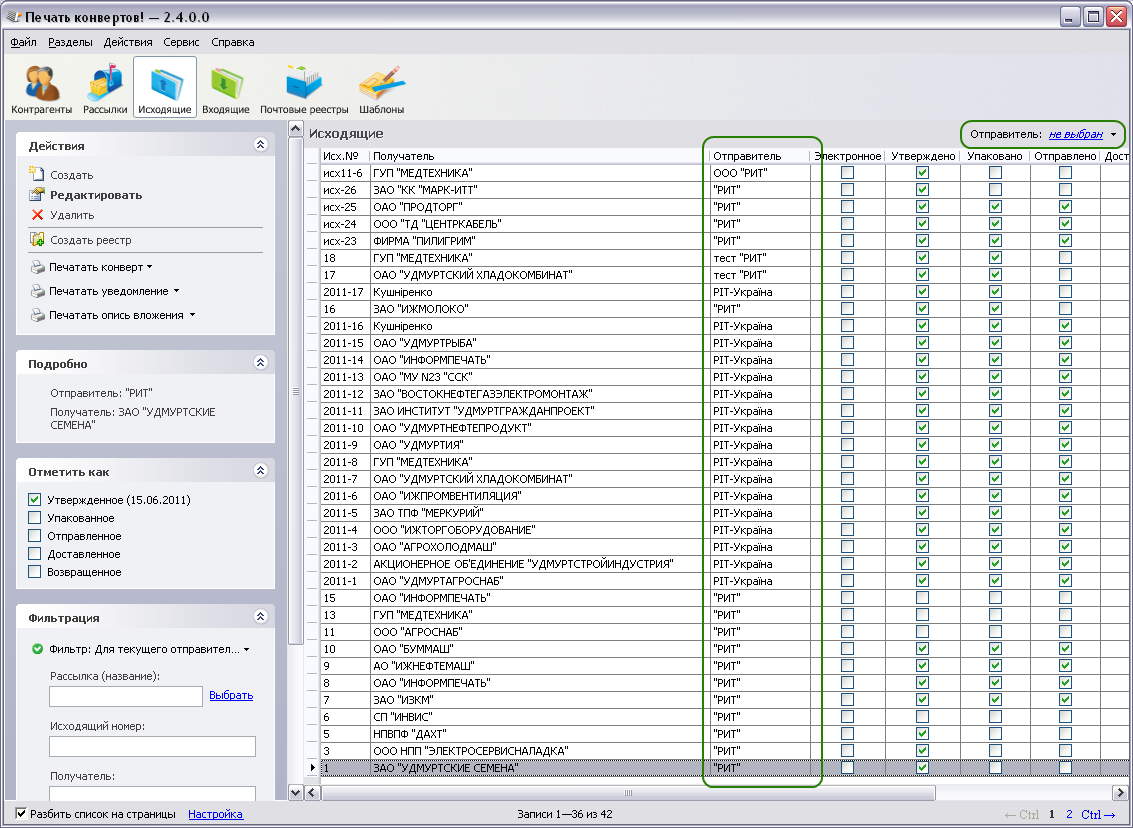Screen dimensions: 1133x828
Task: Open the Справка menu
Action: (x=233, y=42)
